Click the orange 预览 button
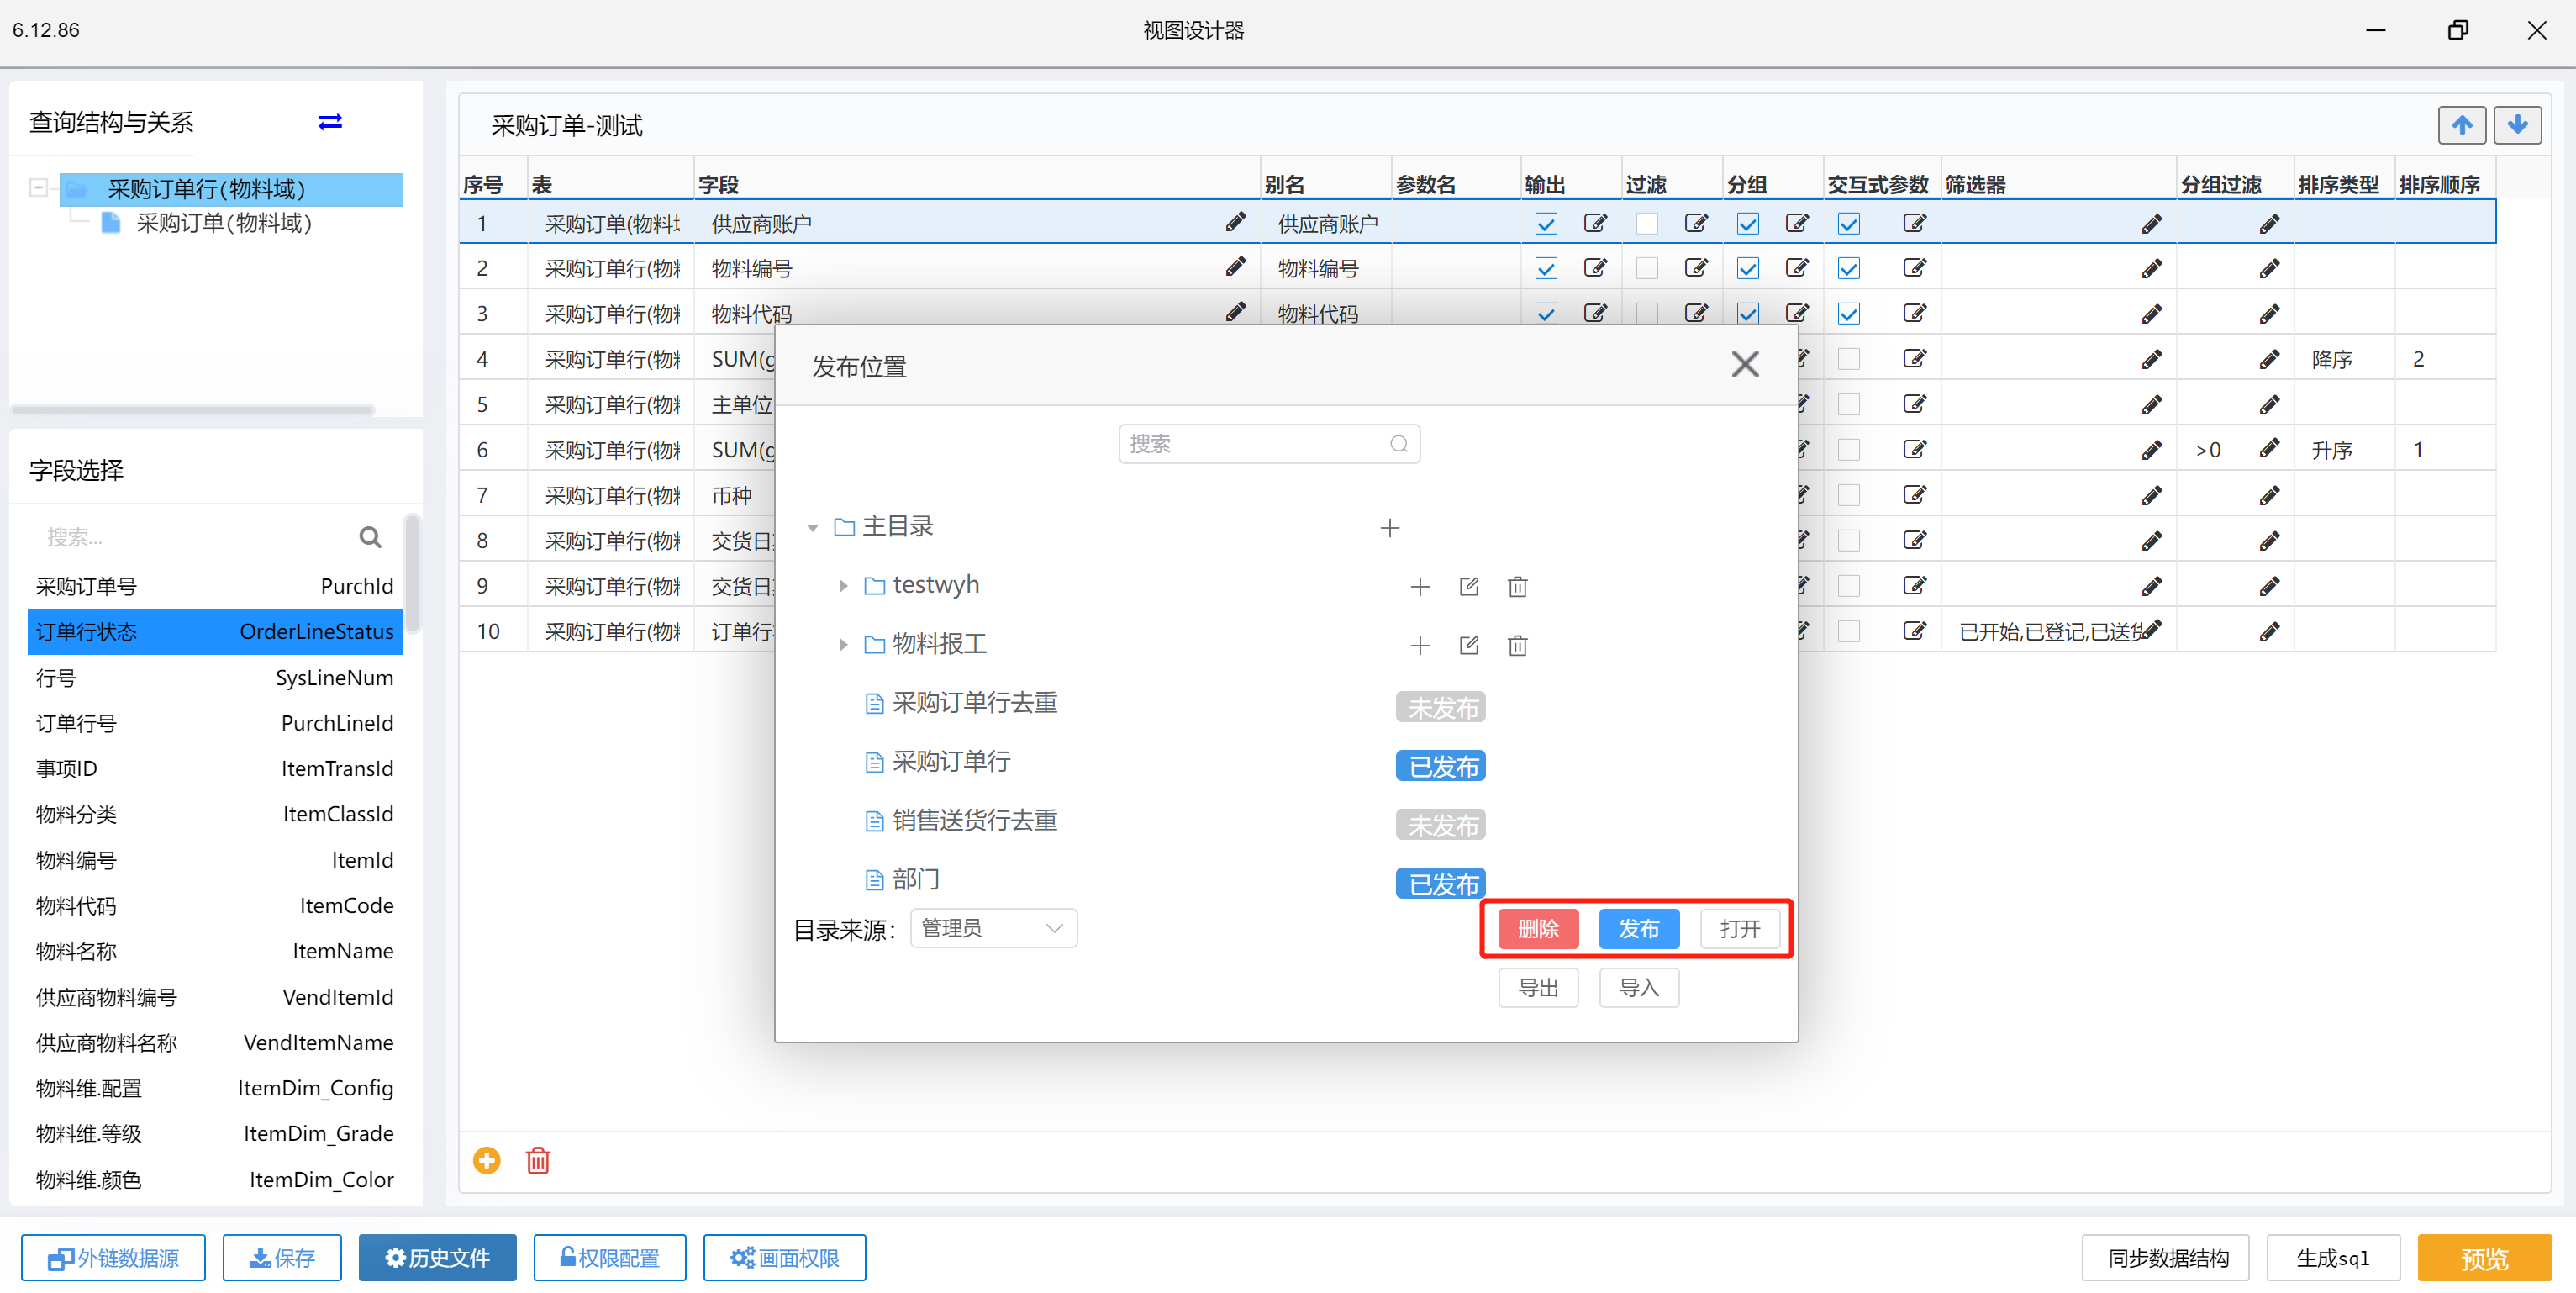Viewport: 2576px width, 1293px height. point(2484,1258)
